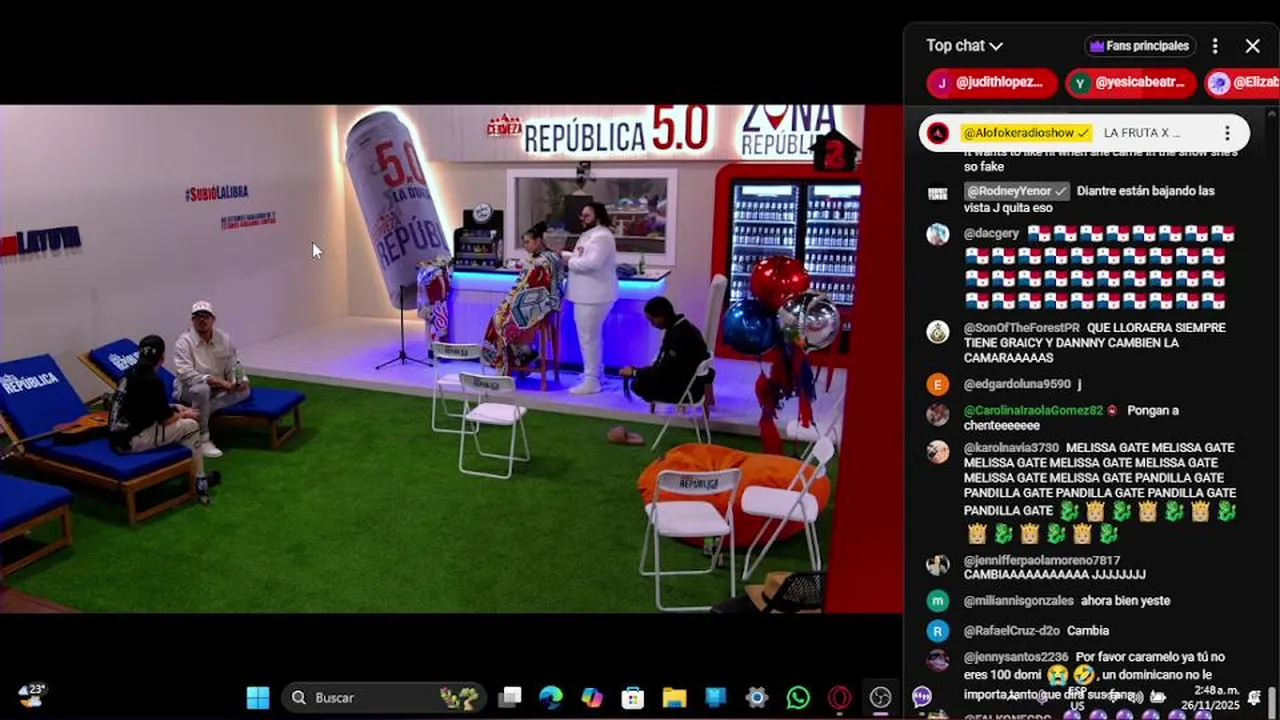Open WhatsApp from the taskbar
The width and height of the screenshot is (1280, 720).
point(798,698)
